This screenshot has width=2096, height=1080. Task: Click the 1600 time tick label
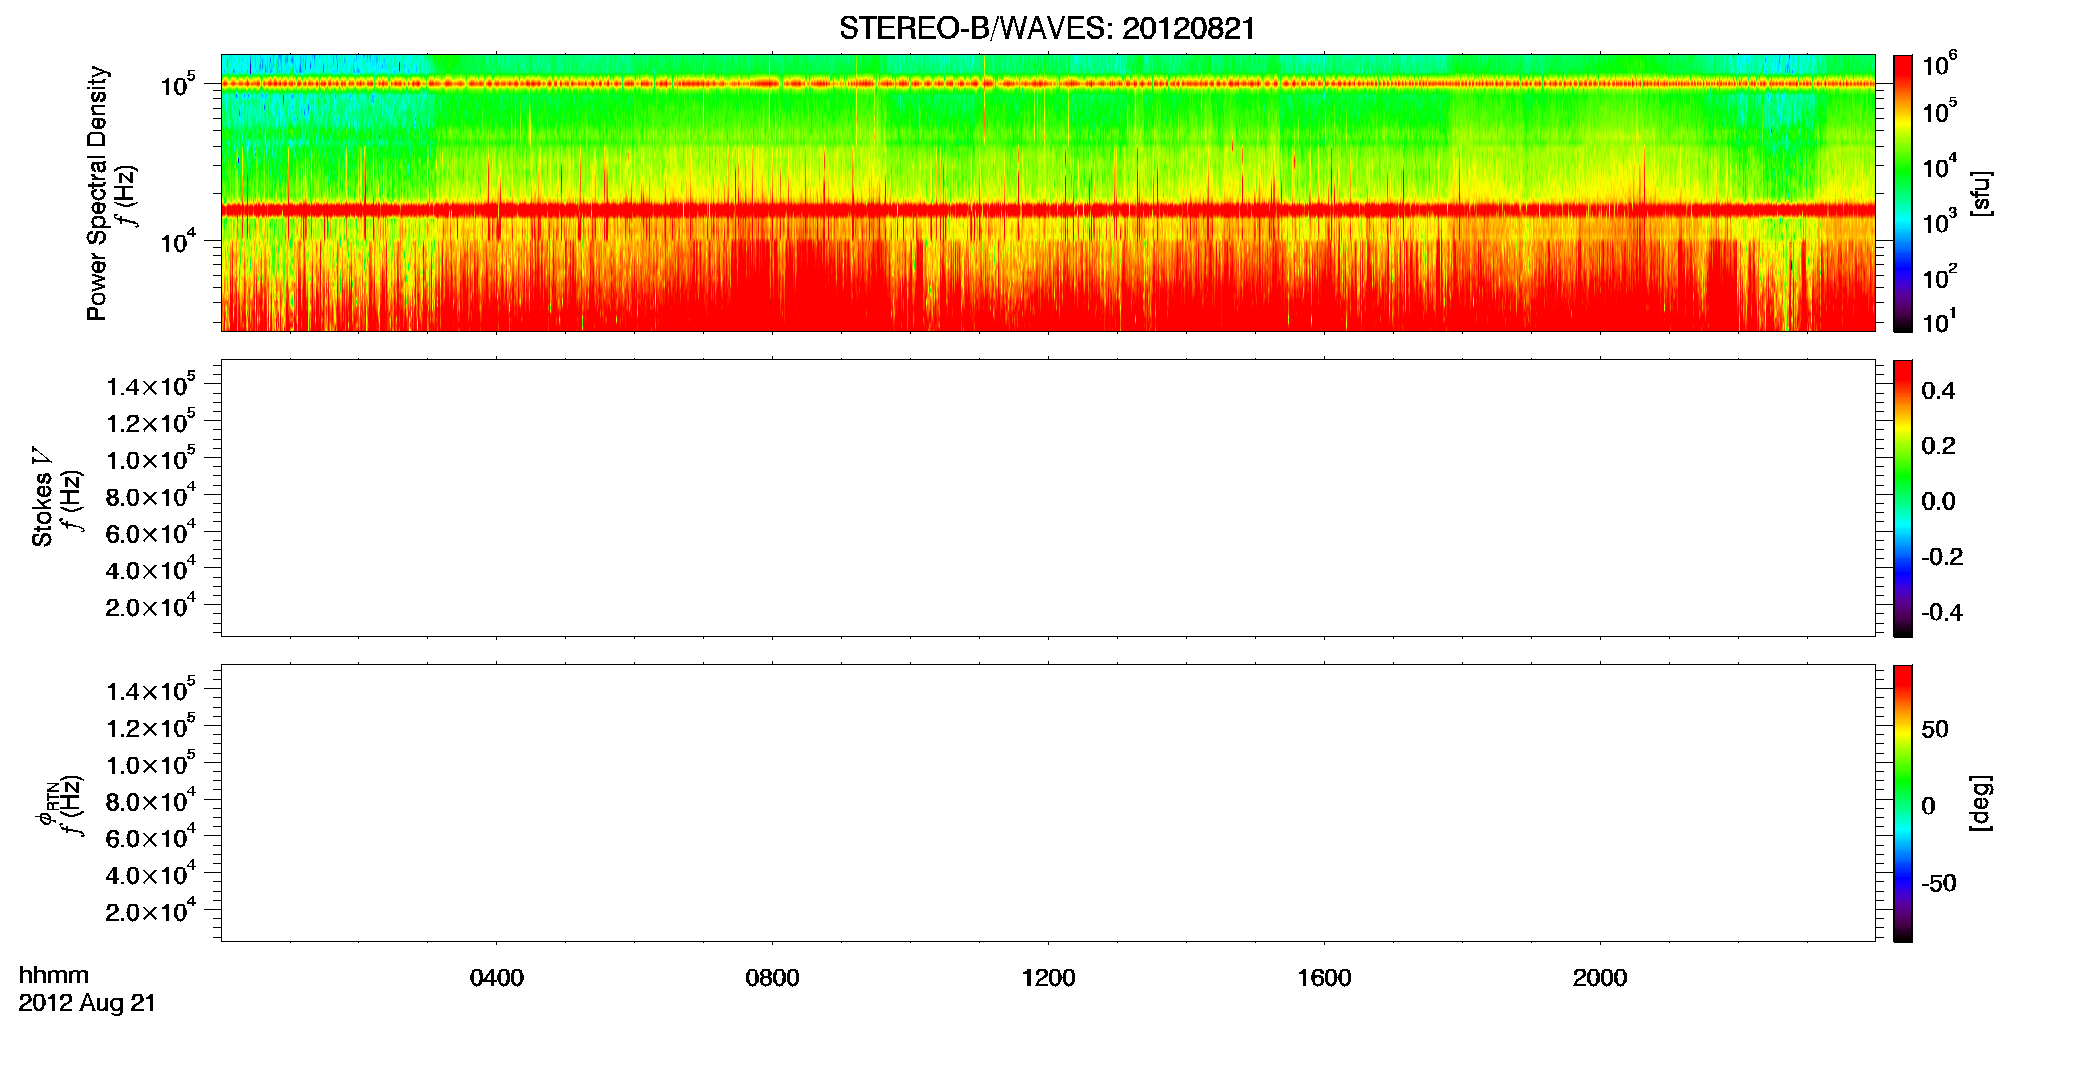[1324, 978]
